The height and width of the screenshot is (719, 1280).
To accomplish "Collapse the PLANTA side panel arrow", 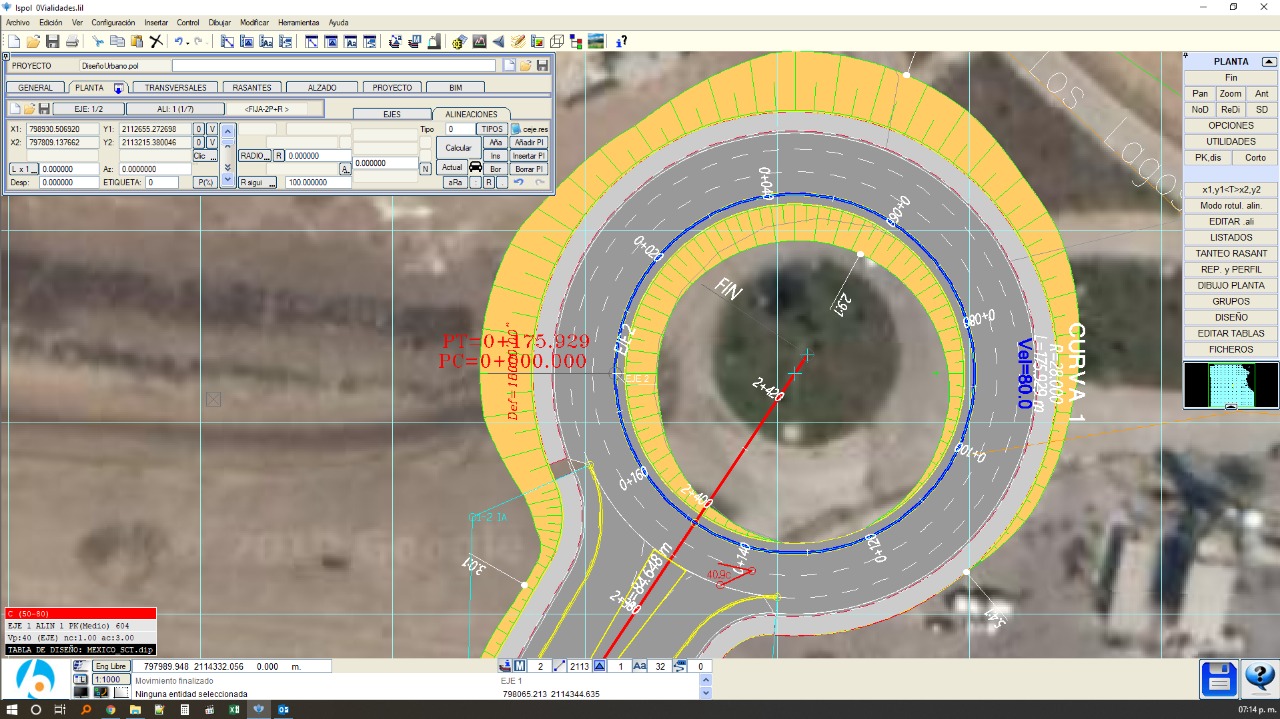I will [x=1269, y=61].
